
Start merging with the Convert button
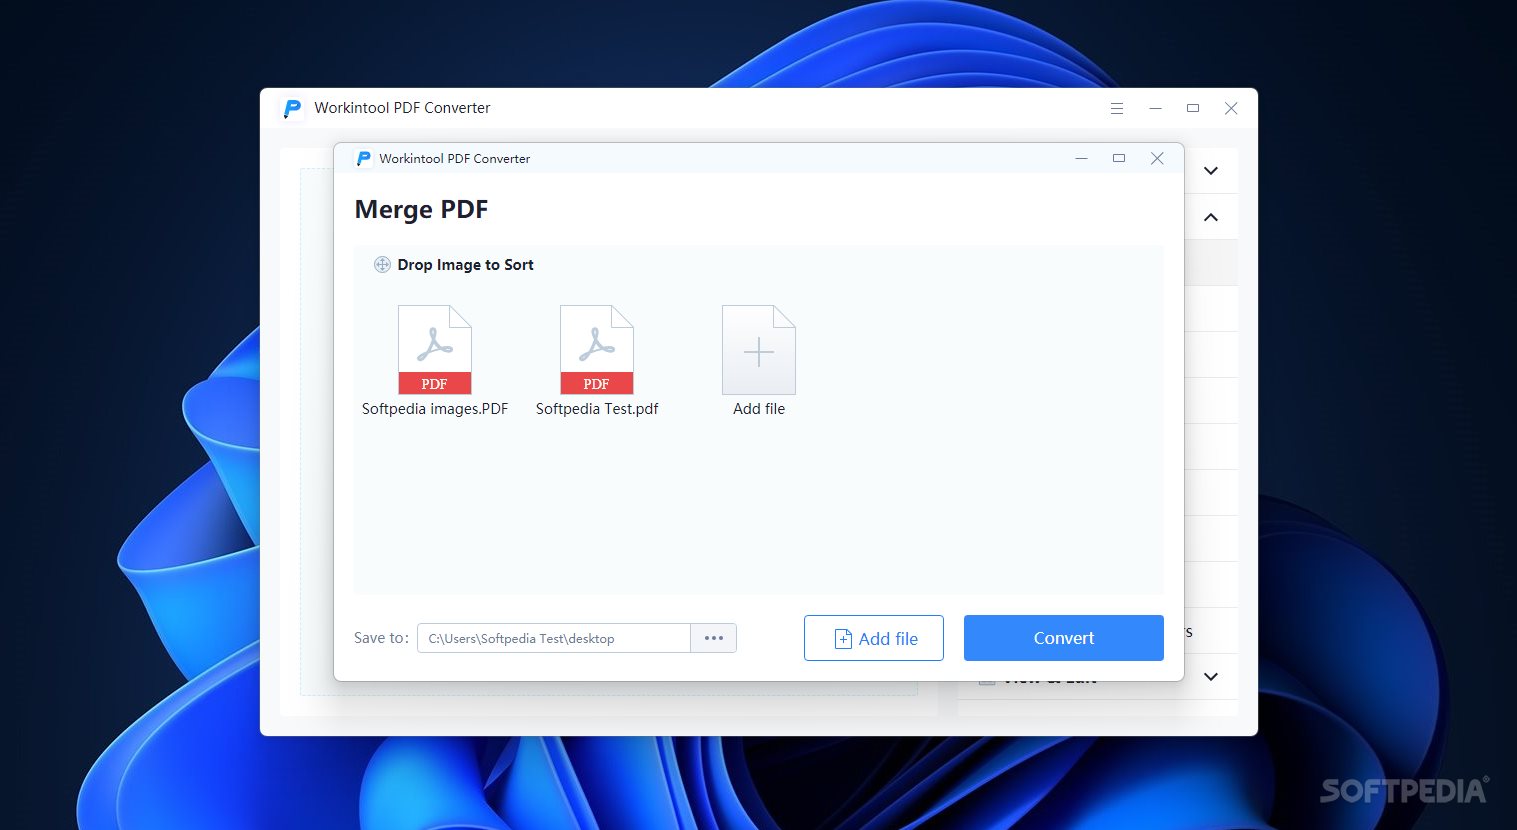tap(1064, 638)
